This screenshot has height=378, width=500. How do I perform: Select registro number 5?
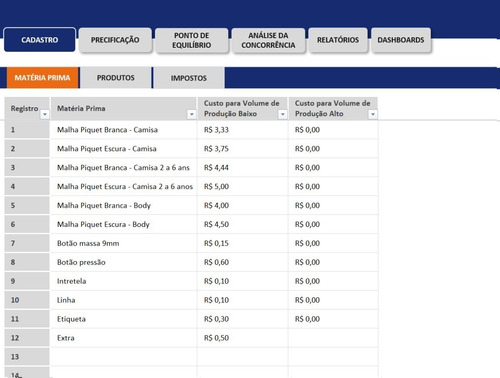point(27,205)
